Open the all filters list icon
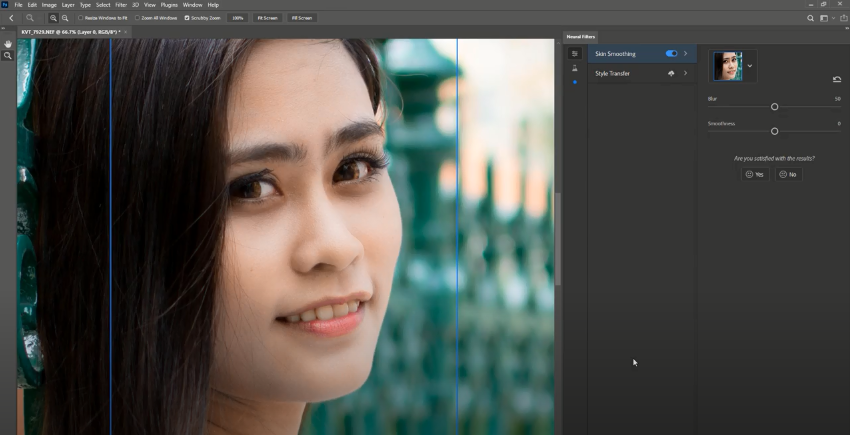The height and width of the screenshot is (435, 850). (x=575, y=53)
